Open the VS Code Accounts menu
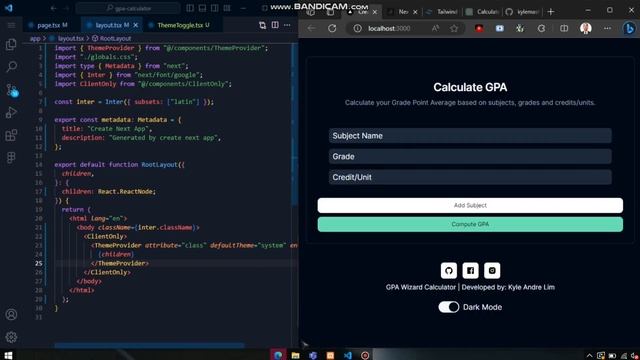The height and width of the screenshot is (360, 640). pyautogui.click(x=11, y=314)
